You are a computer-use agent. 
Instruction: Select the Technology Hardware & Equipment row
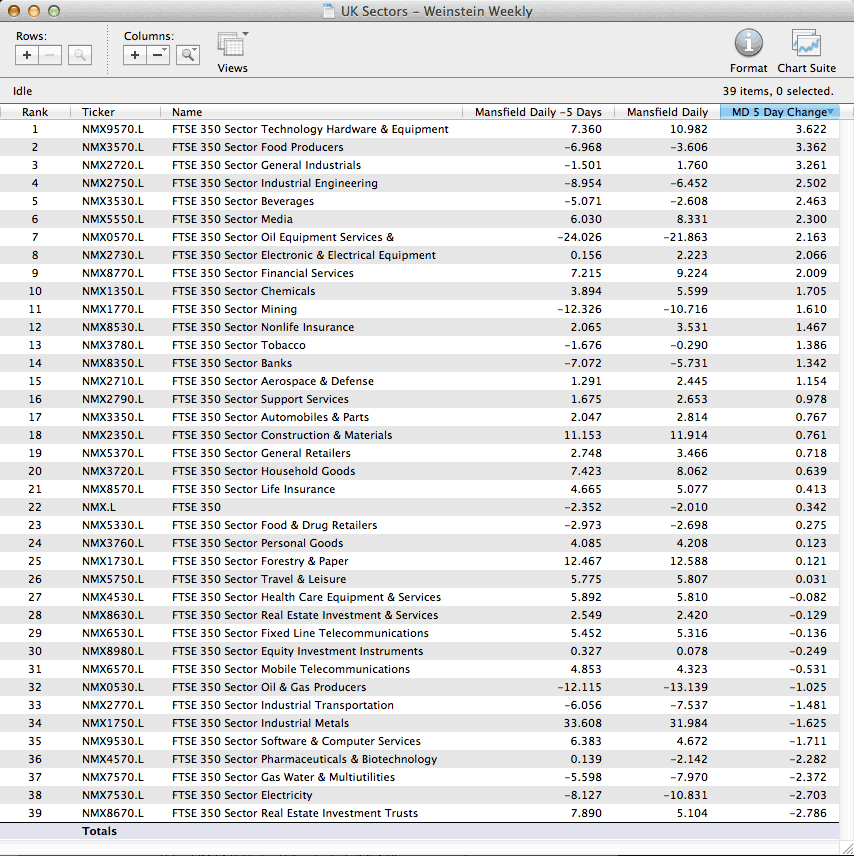point(310,129)
